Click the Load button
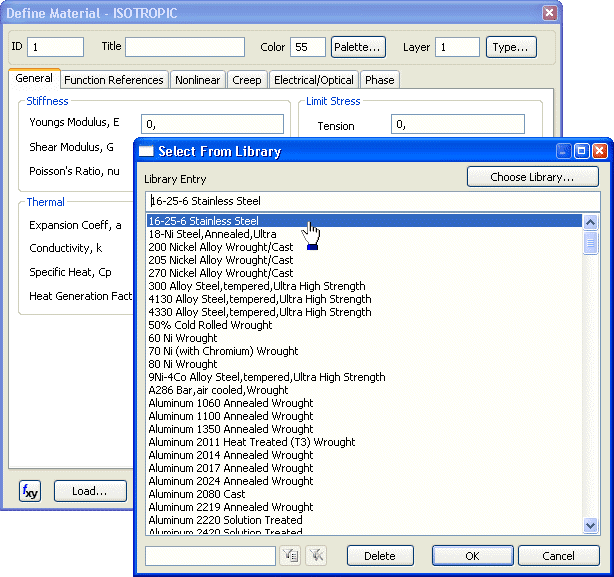The image size is (614, 577). (x=90, y=491)
